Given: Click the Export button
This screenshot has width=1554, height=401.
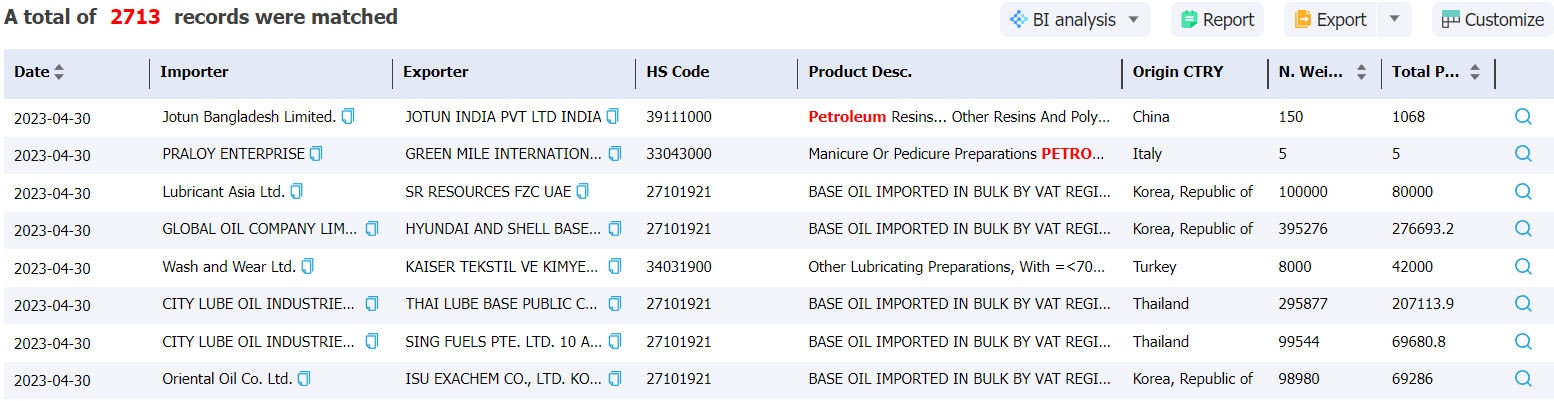Looking at the screenshot, I should point(1331,20).
